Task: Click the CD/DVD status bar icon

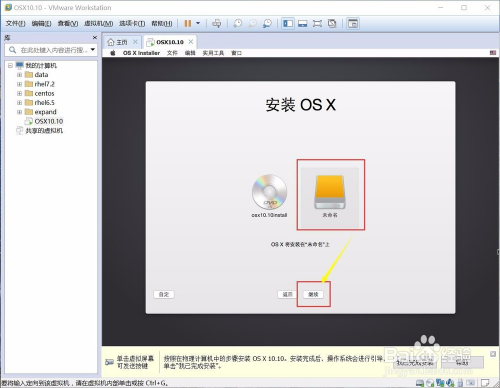Action: coord(430,383)
